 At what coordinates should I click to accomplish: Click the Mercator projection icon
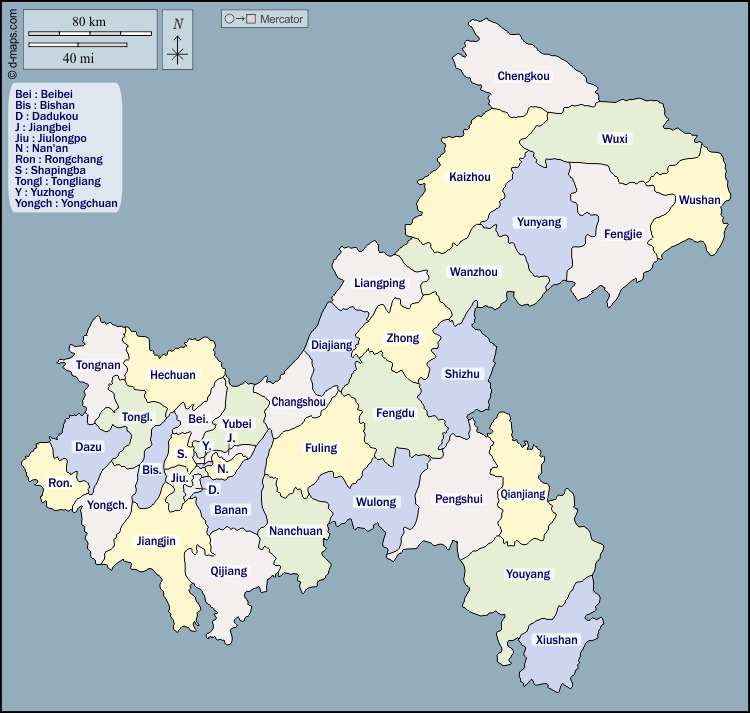coord(240,19)
